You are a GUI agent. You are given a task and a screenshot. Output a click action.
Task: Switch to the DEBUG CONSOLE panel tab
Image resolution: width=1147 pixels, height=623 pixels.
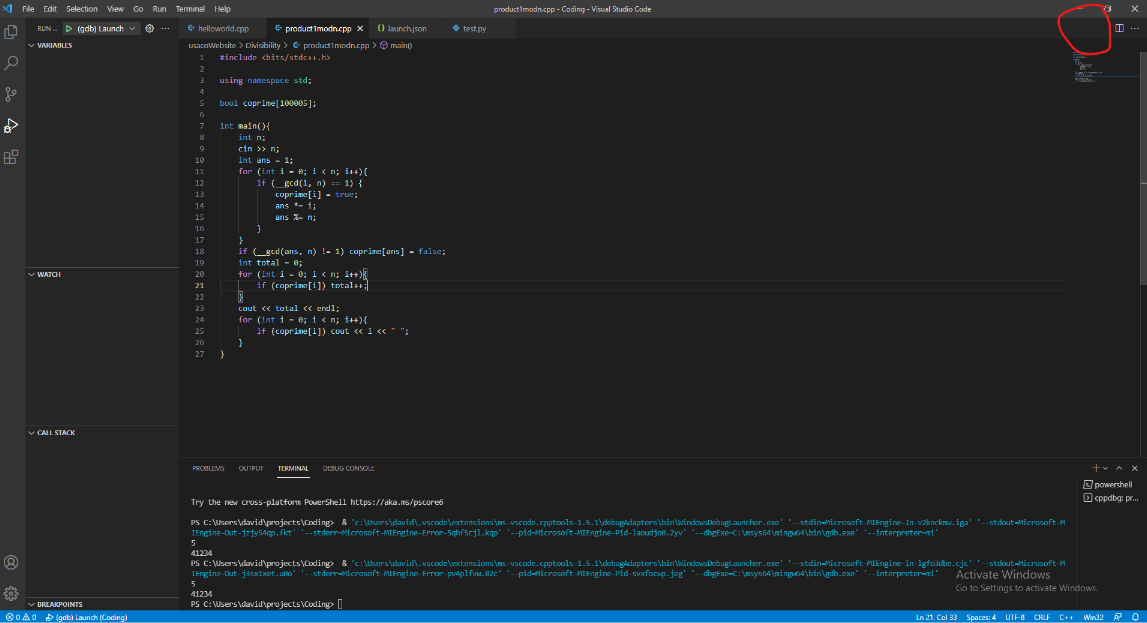(348, 468)
